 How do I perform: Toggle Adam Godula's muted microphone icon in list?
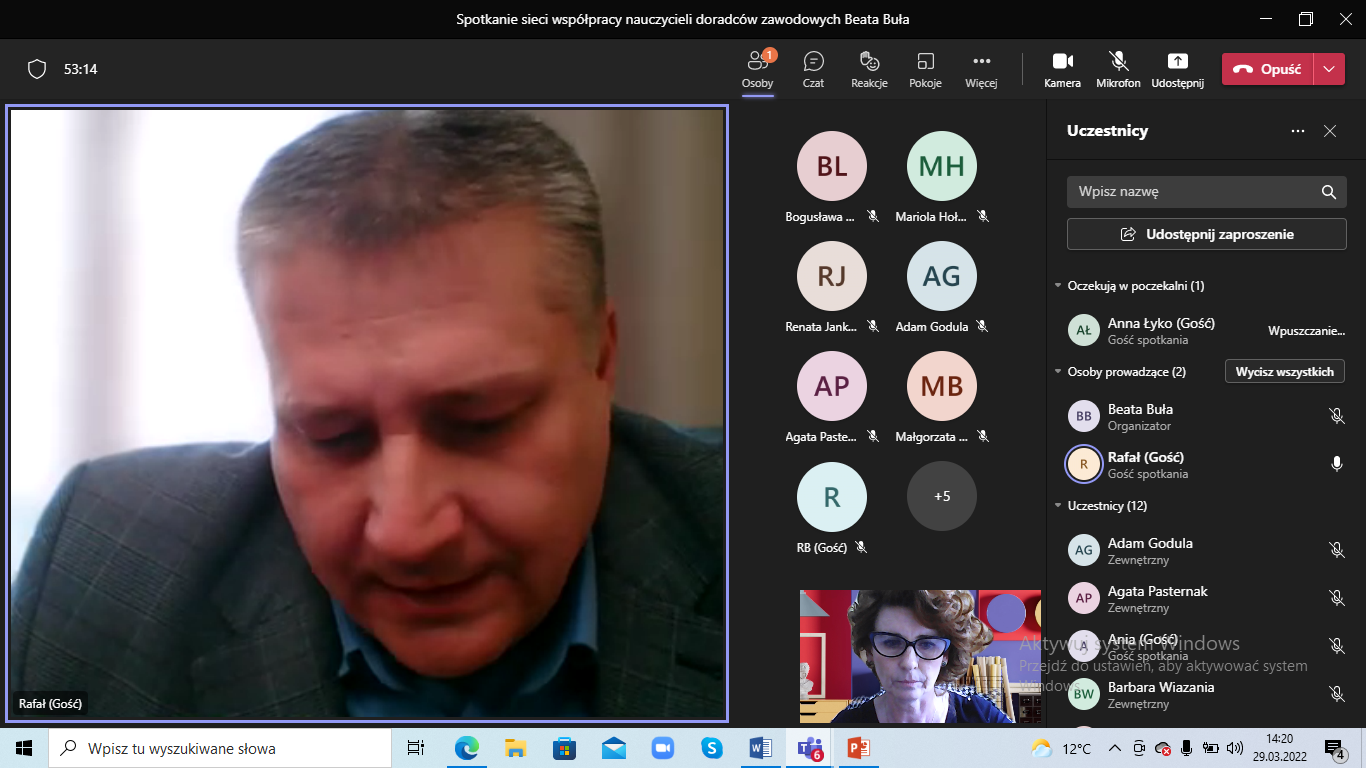(1336, 550)
